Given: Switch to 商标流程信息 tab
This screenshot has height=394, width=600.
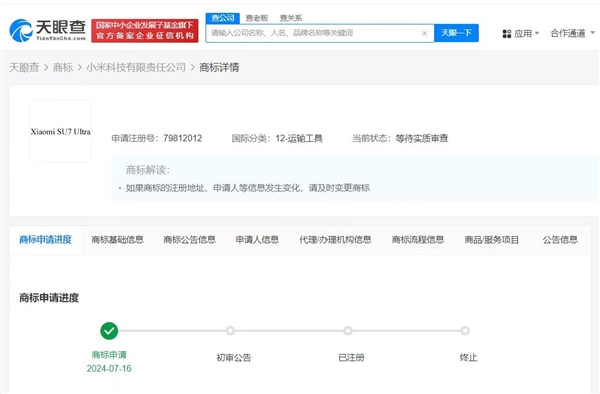Looking at the screenshot, I should coord(418,240).
